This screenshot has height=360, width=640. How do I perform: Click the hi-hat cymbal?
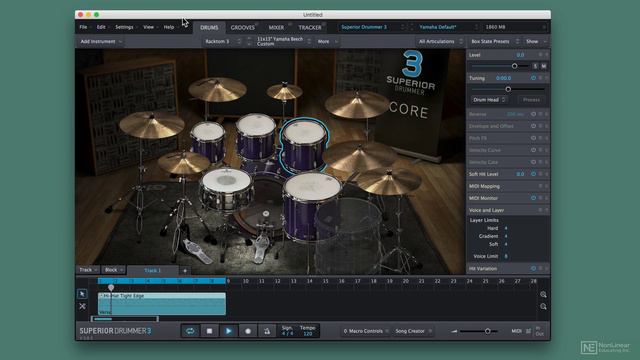coord(184,162)
